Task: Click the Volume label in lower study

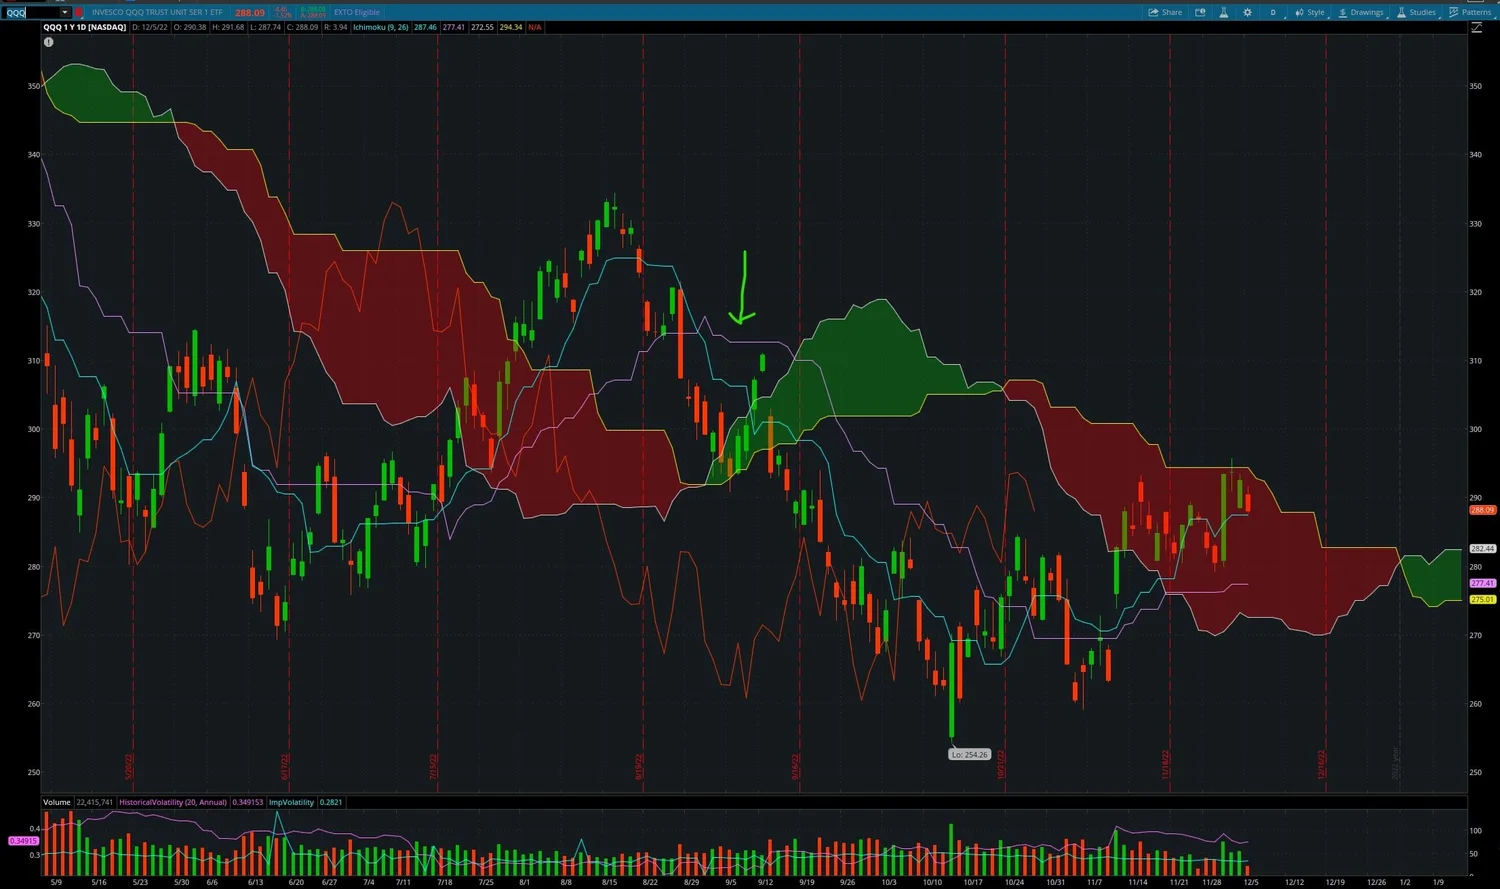Action: pyautogui.click(x=56, y=802)
